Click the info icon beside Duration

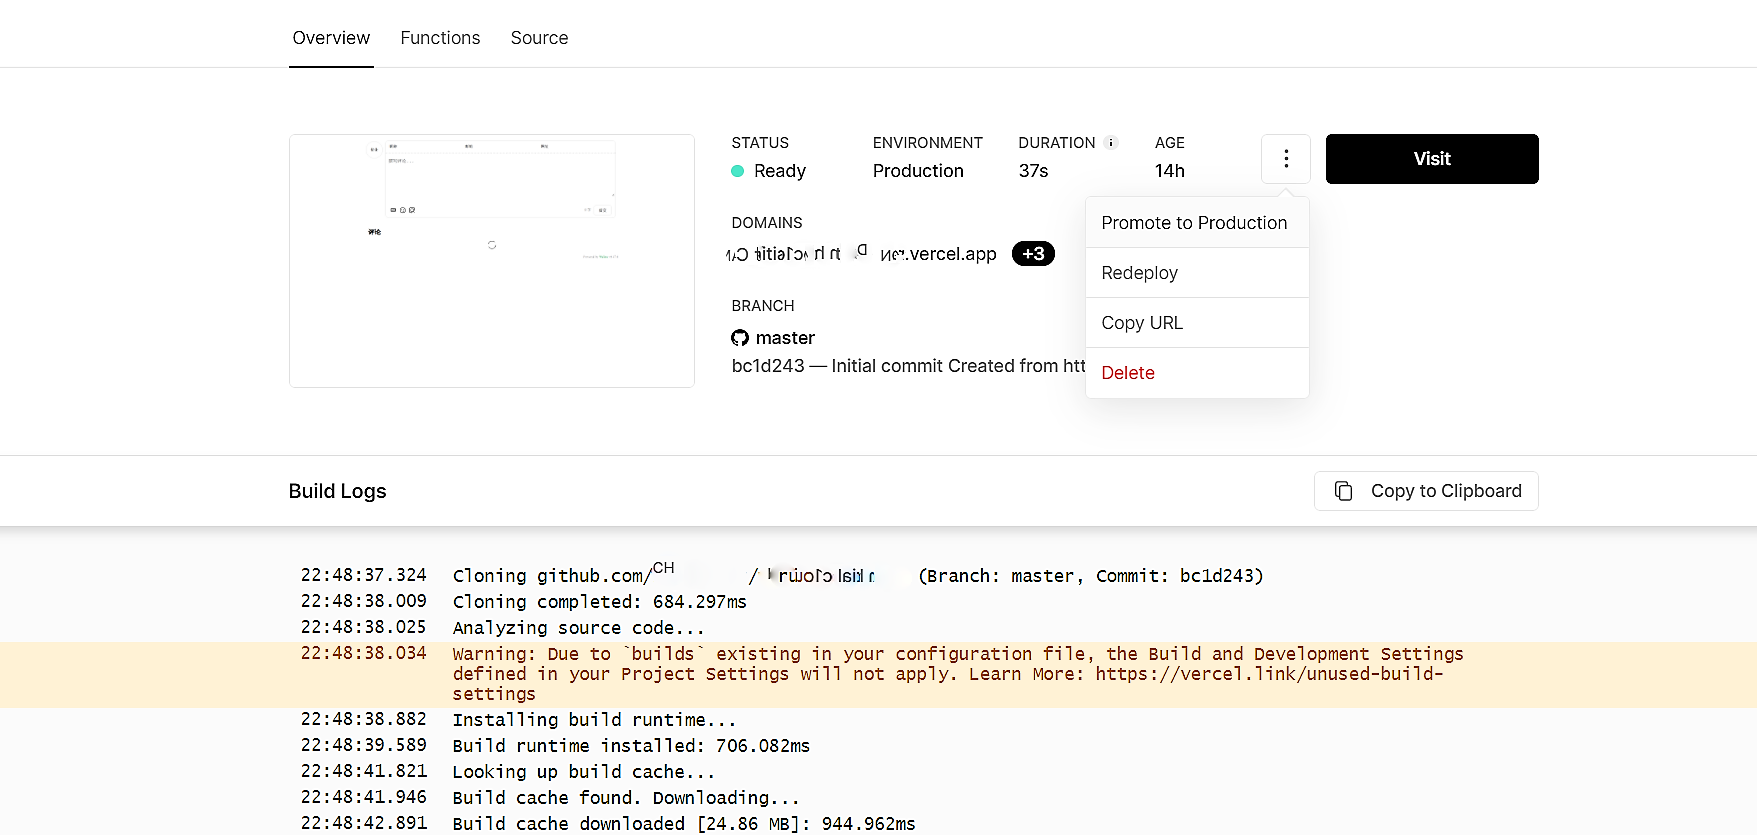[x=1110, y=143]
